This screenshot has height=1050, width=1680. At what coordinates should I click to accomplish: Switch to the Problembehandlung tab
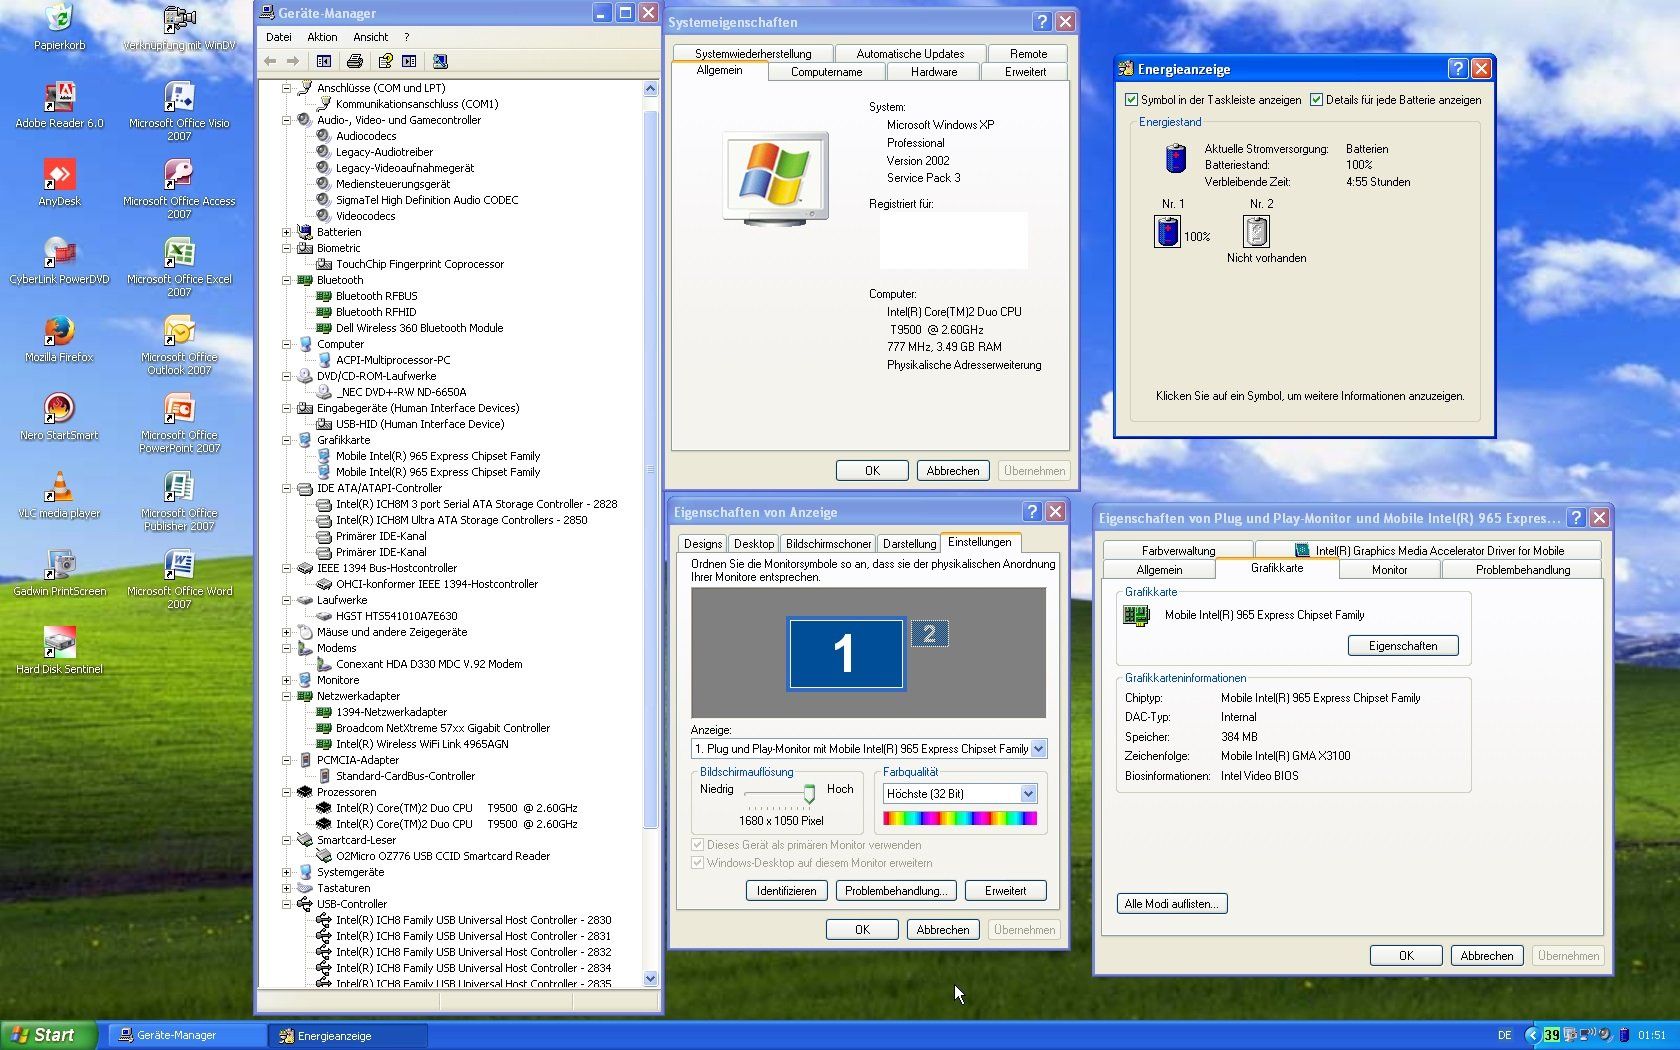pos(1522,570)
